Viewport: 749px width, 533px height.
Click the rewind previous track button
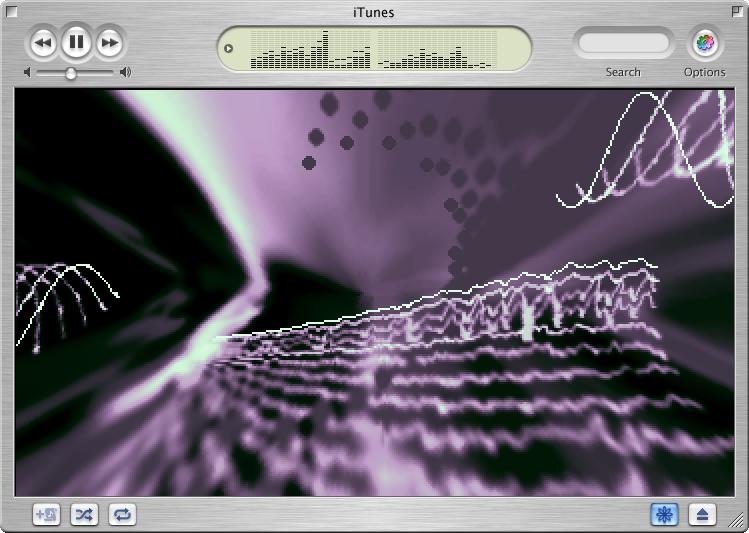pos(43,43)
